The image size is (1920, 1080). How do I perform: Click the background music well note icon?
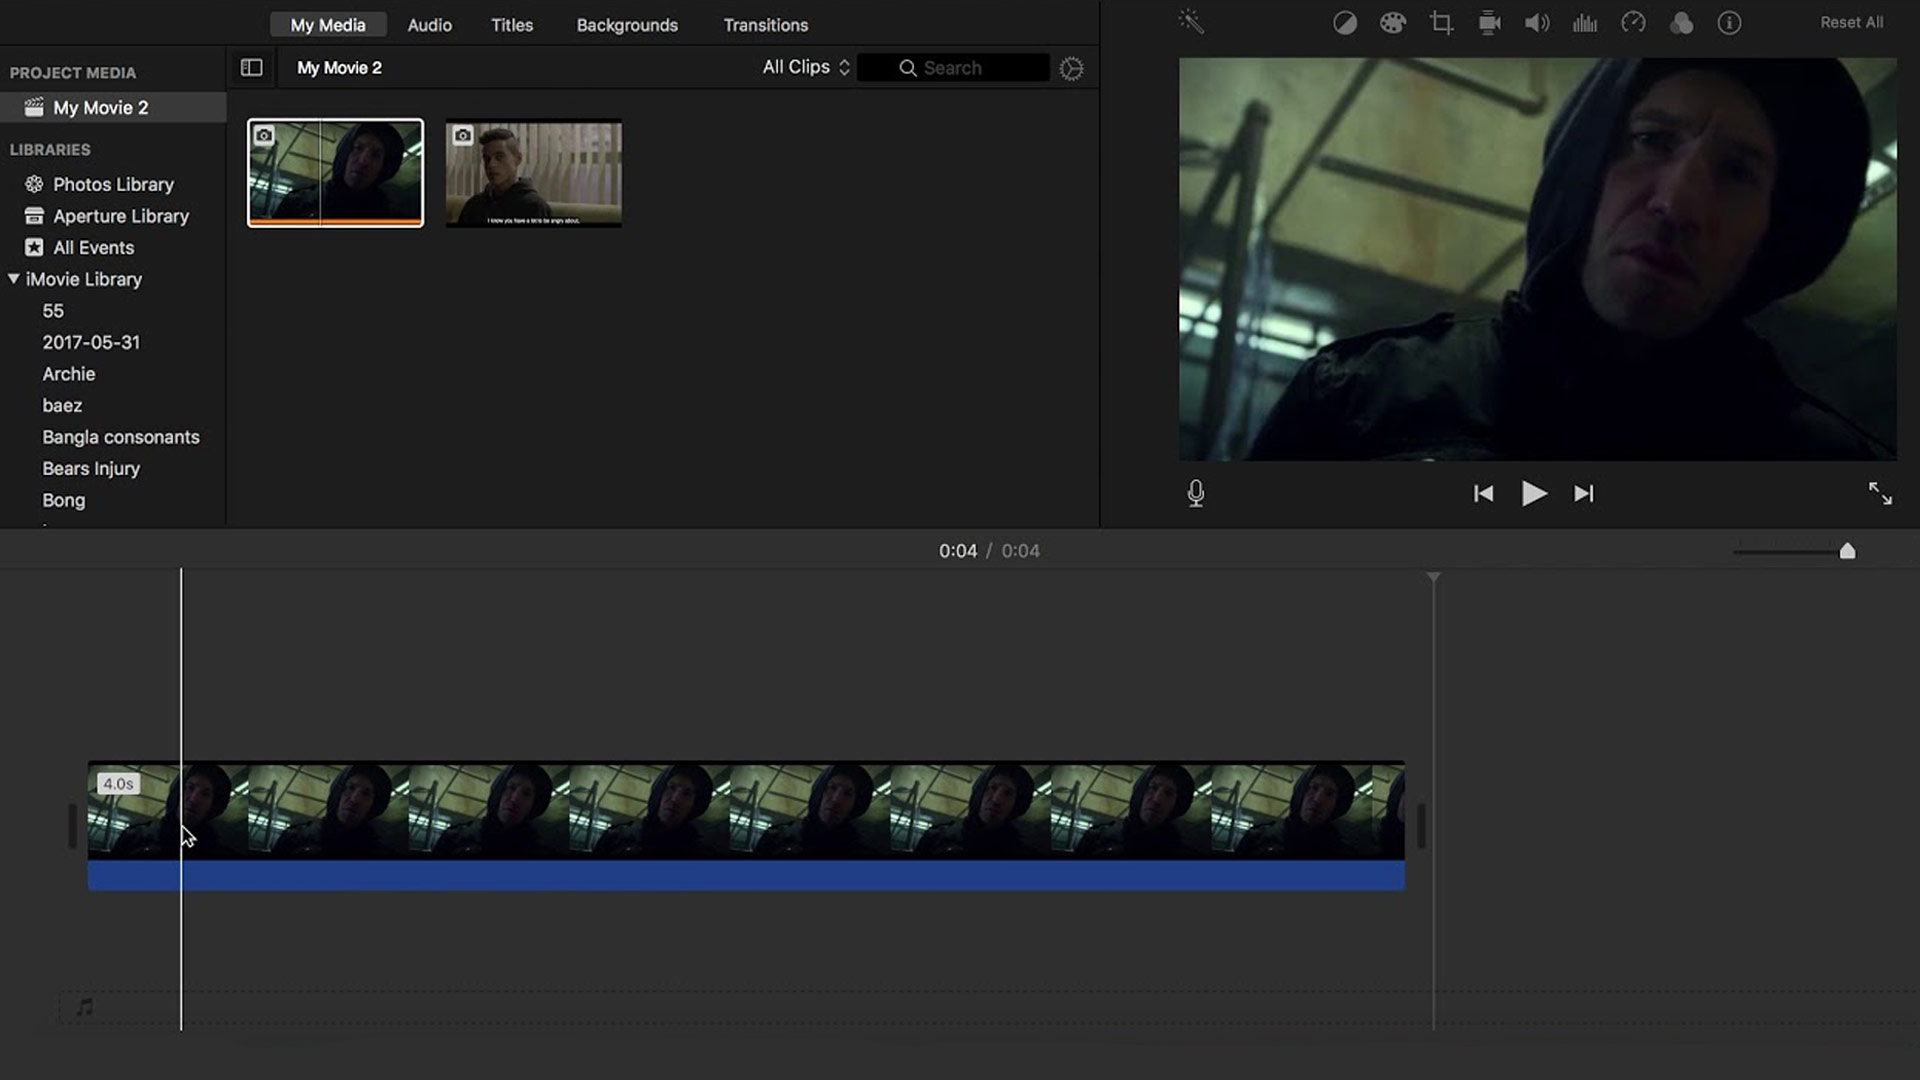pyautogui.click(x=85, y=1007)
